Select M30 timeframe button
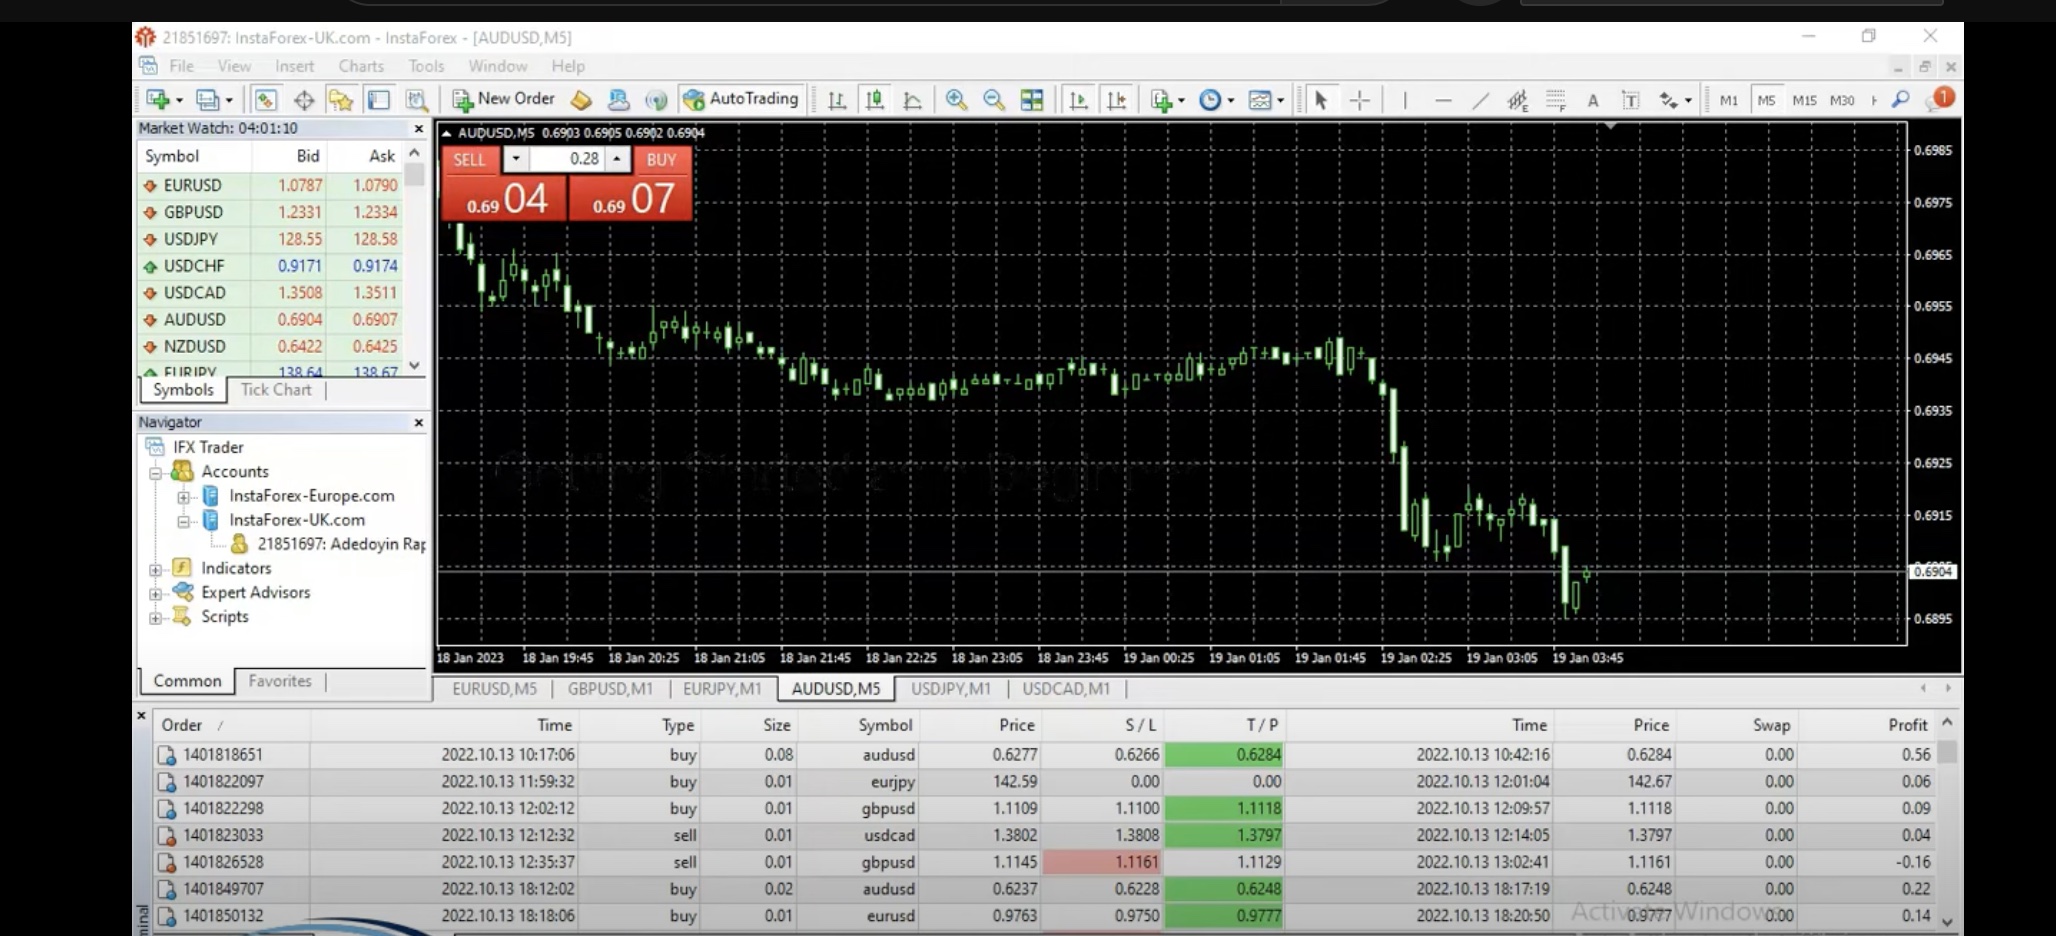 click(1842, 100)
